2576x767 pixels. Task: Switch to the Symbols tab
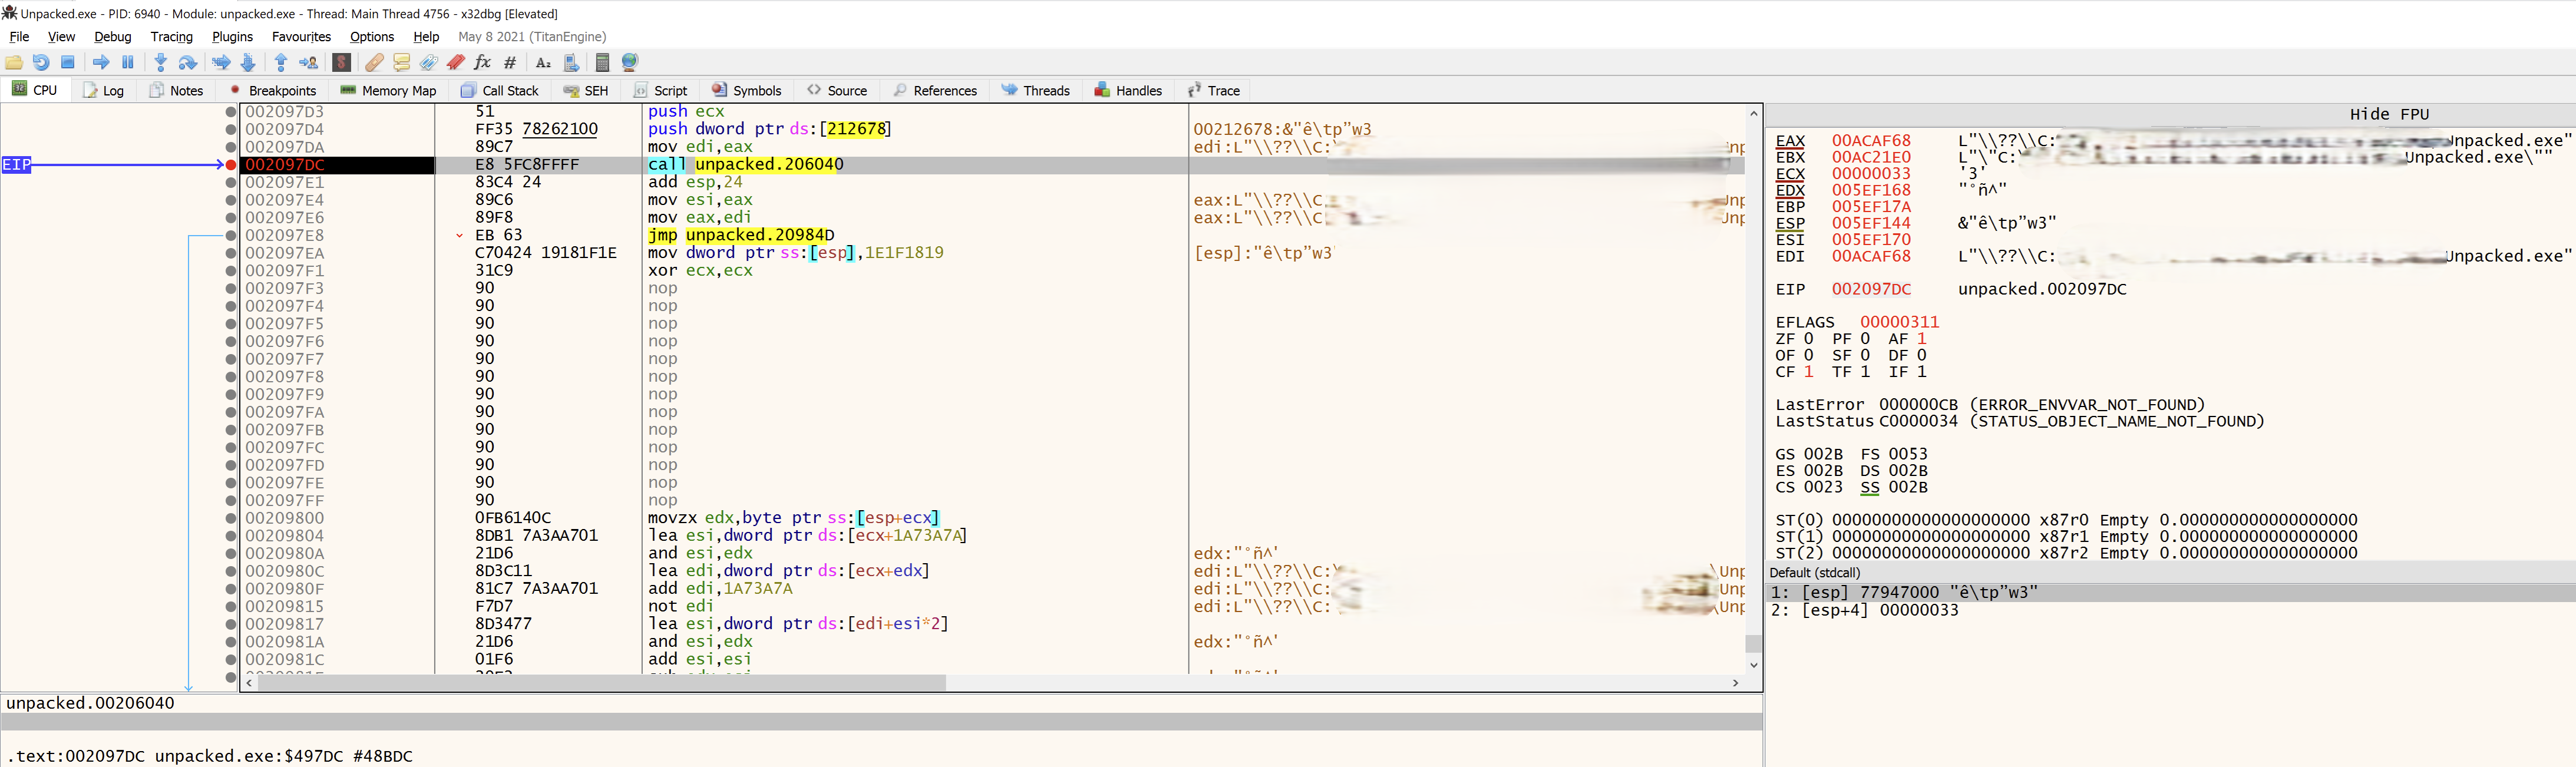tap(746, 90)
